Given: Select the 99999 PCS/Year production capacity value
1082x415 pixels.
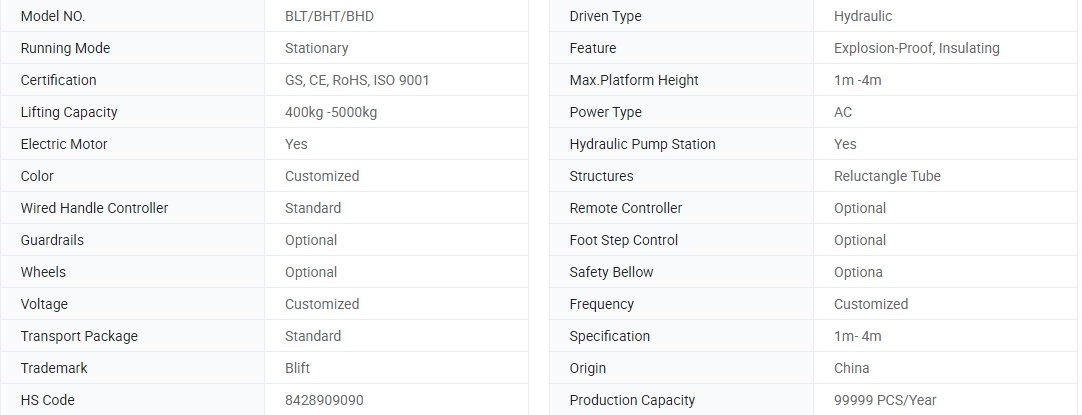Looking at the screenshot, I should point(885,400).
